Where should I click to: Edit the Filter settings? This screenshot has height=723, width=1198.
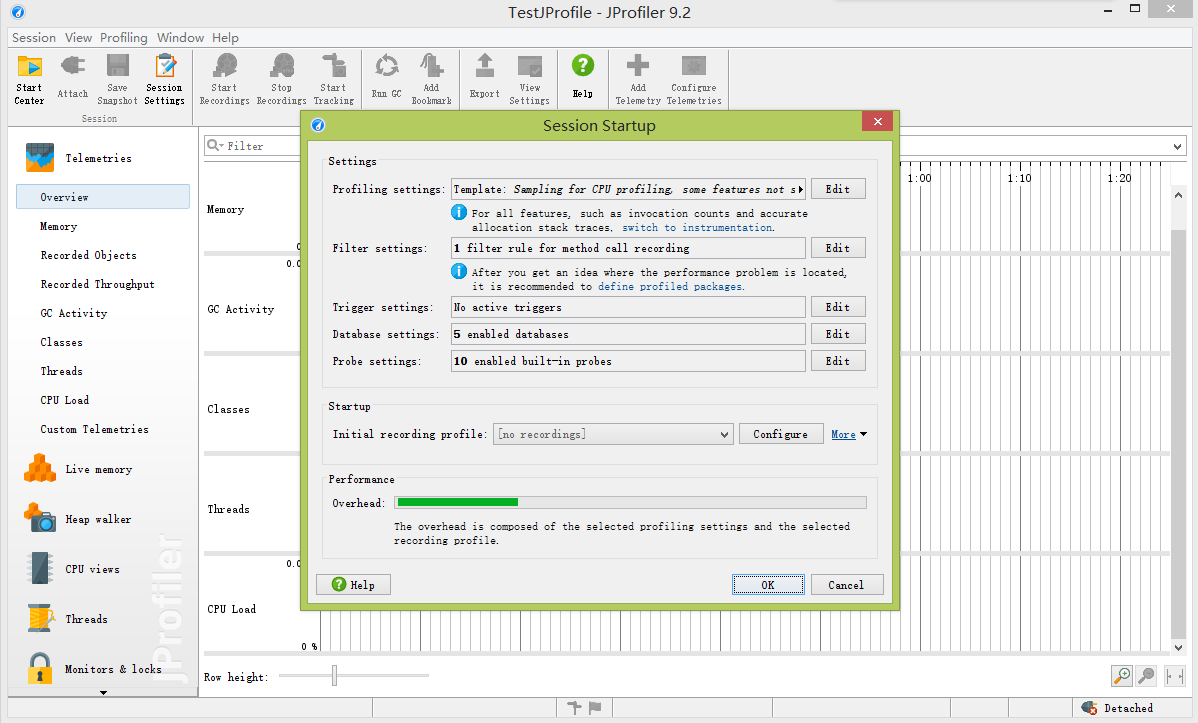[838, 248]
